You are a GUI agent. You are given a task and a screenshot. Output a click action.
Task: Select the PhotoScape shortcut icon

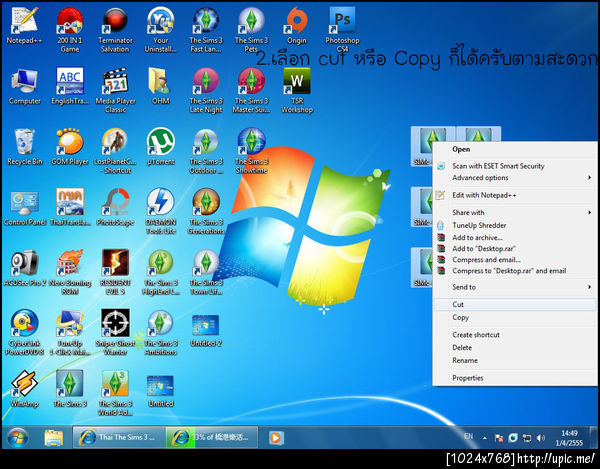[x=115, y=208]
